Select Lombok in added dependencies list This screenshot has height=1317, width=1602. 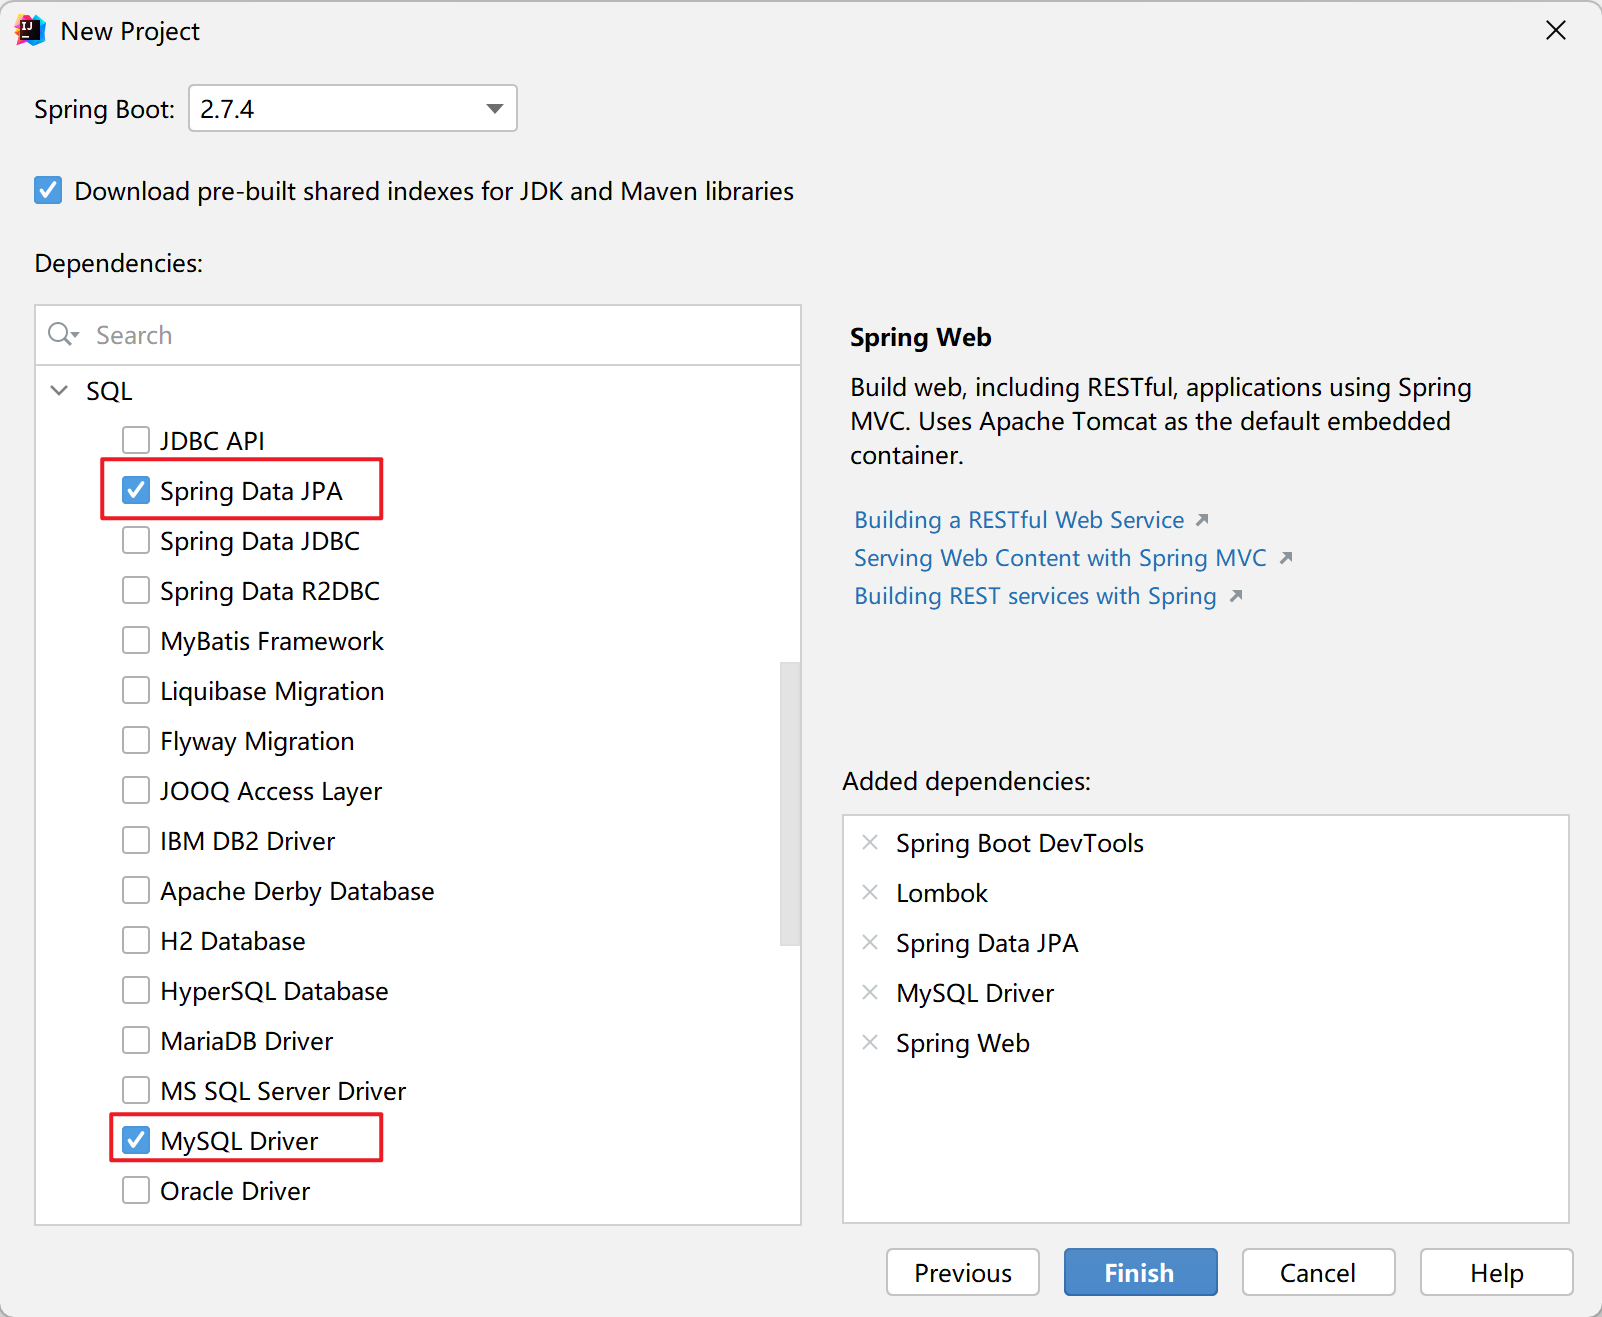pos(942,893)
